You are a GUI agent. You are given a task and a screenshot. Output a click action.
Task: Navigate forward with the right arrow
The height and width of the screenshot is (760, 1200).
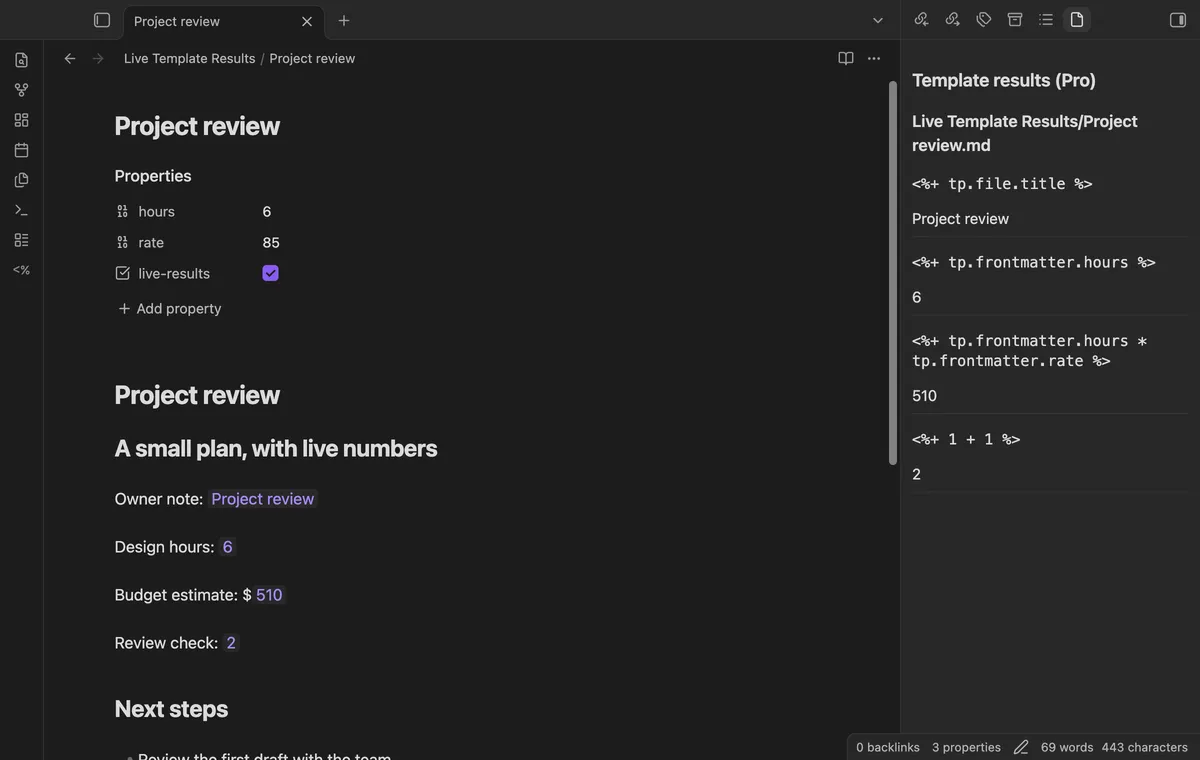tap(98, 59)
